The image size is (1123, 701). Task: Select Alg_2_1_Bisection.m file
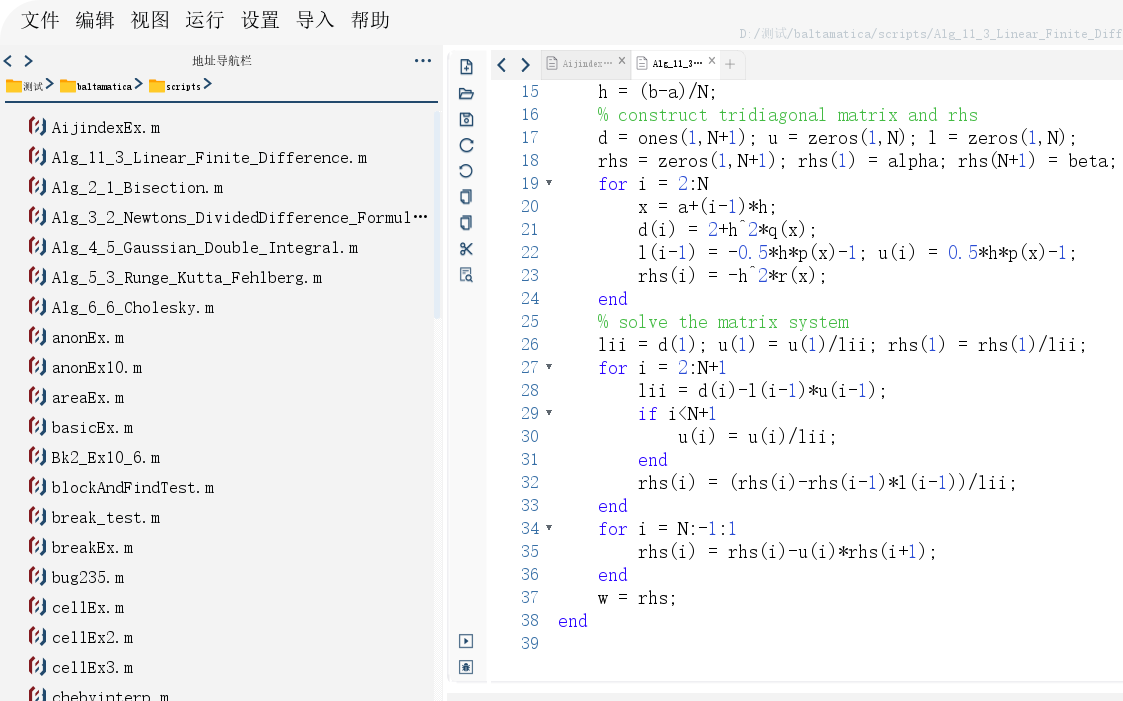[125, 188]
